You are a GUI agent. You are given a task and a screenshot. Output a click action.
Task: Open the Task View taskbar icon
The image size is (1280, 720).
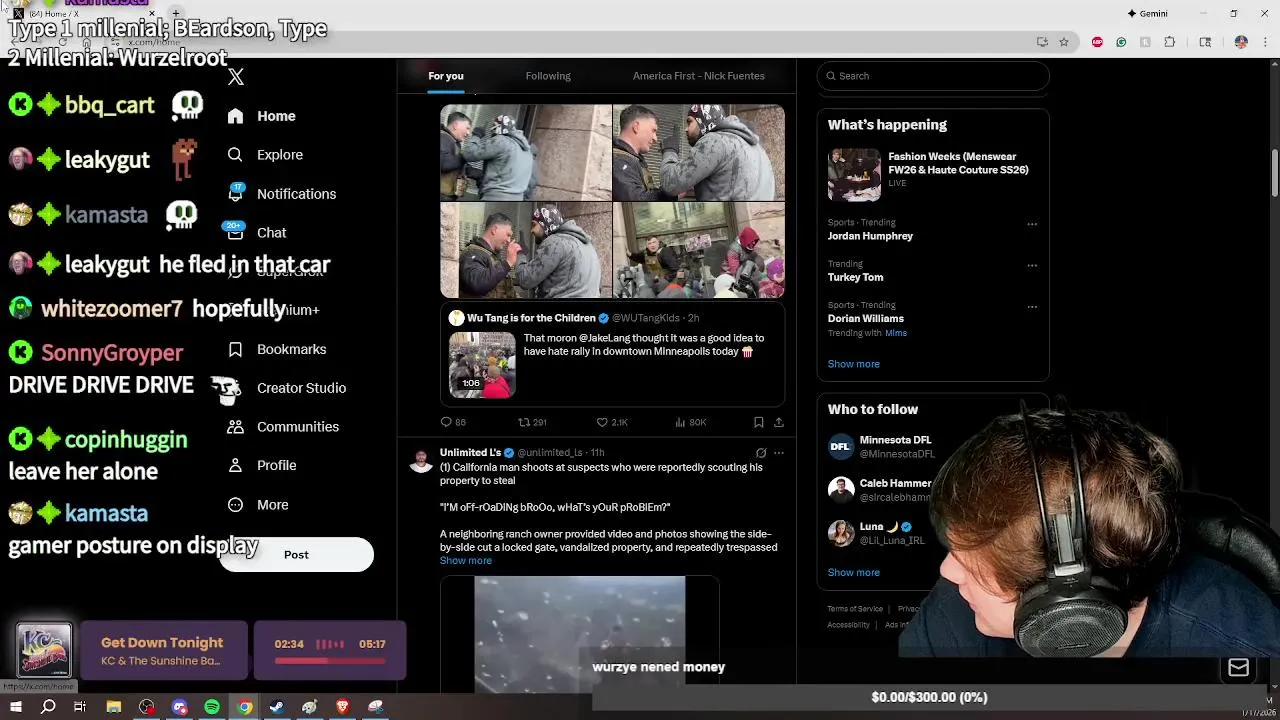coord(80,707)
